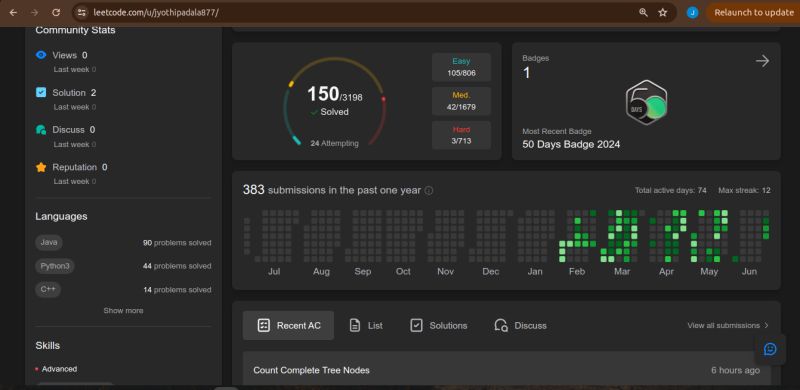
Task: Open the Solutions tab
Action: [x=439, y=325]
